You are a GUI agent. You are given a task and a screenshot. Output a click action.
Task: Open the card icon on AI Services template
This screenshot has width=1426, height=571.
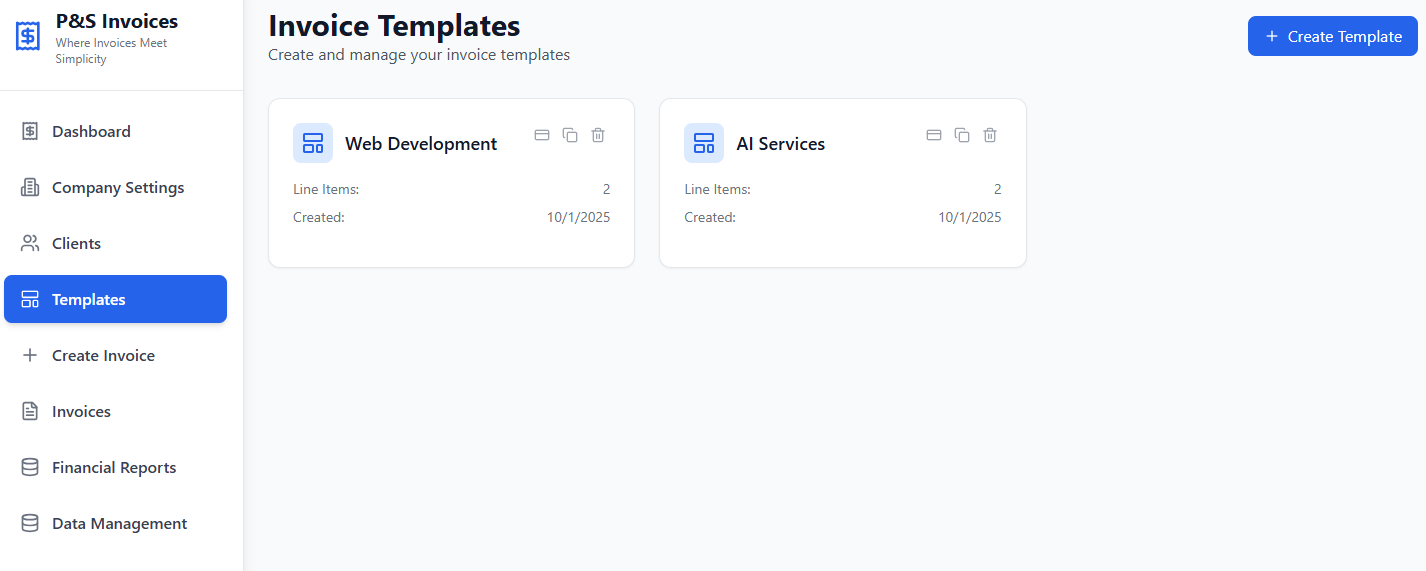934,135
